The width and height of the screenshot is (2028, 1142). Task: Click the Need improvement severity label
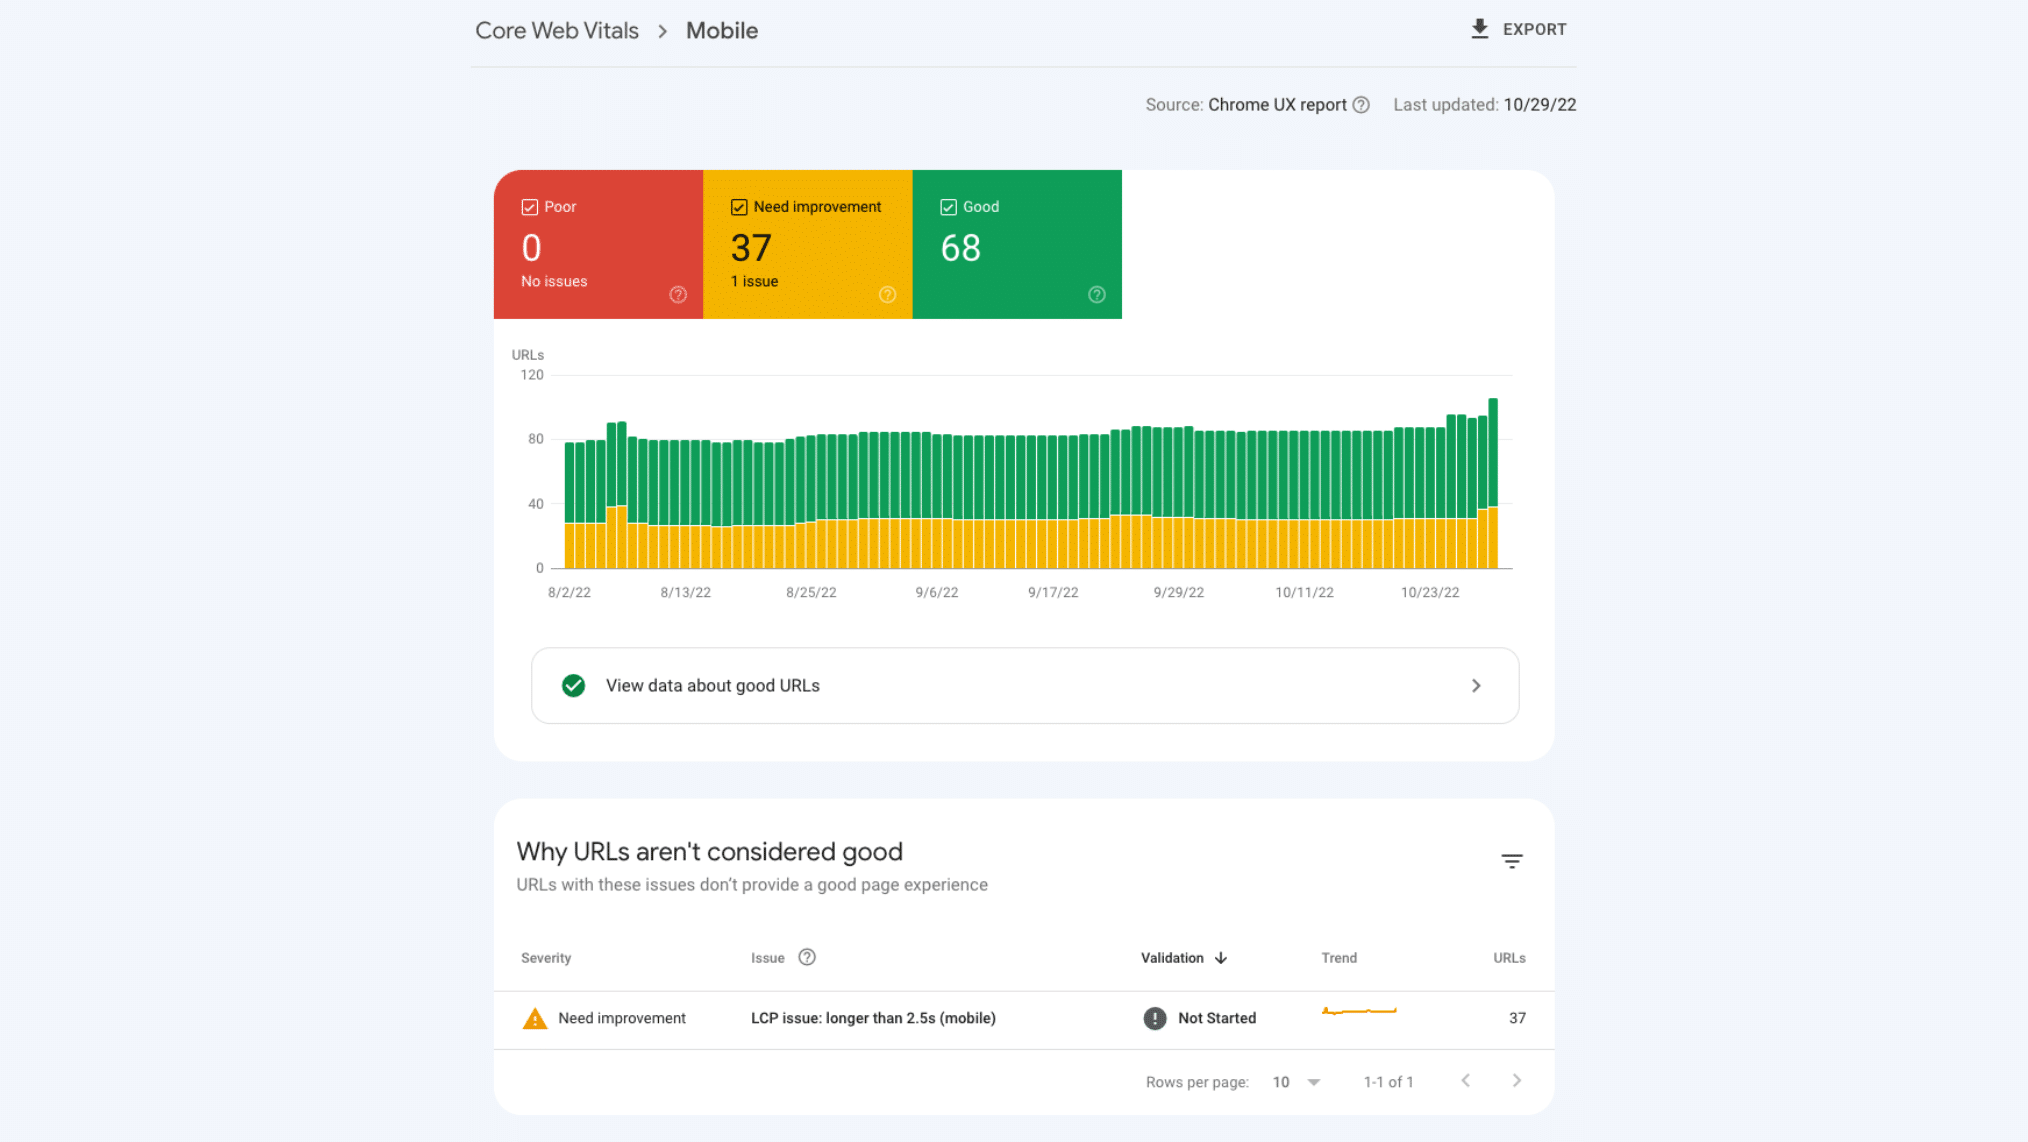click(622, 1018)
